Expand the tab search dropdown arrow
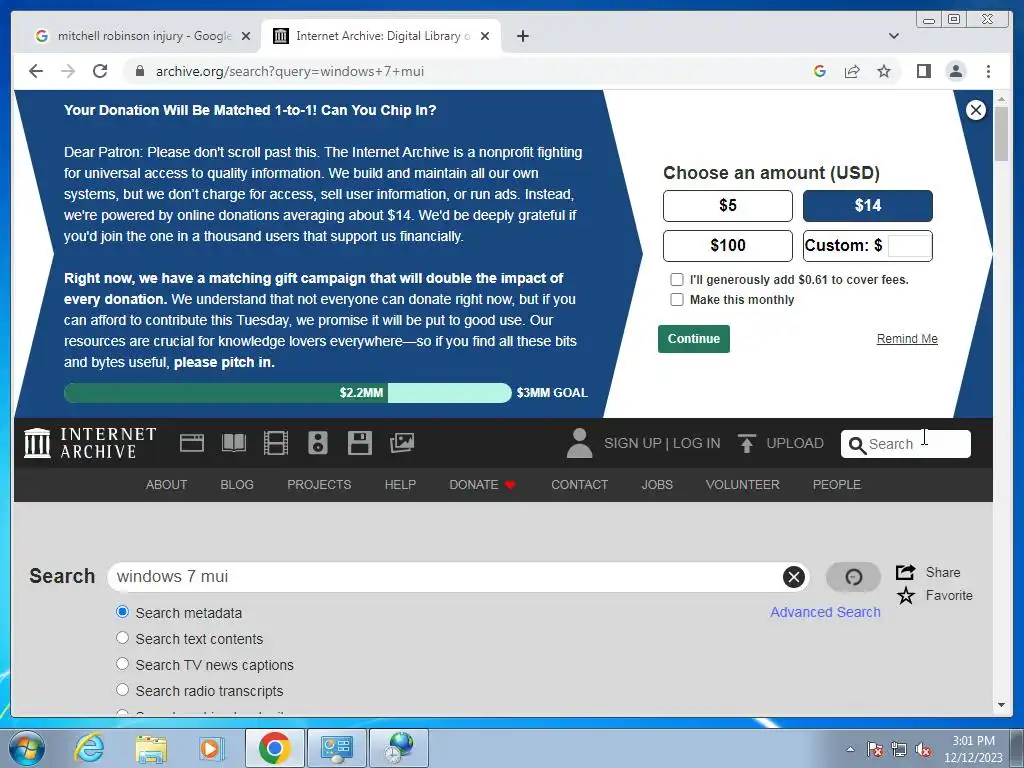This screenshot has width=1024, height=768. coord(893,36)
